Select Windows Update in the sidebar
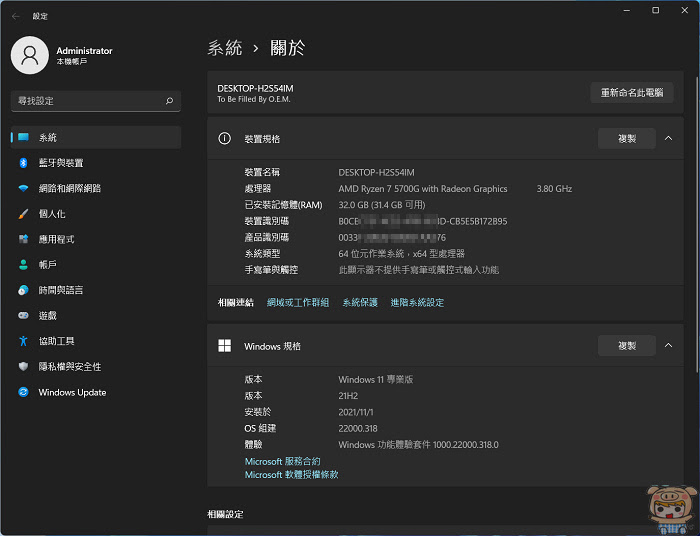 [96, 392]
